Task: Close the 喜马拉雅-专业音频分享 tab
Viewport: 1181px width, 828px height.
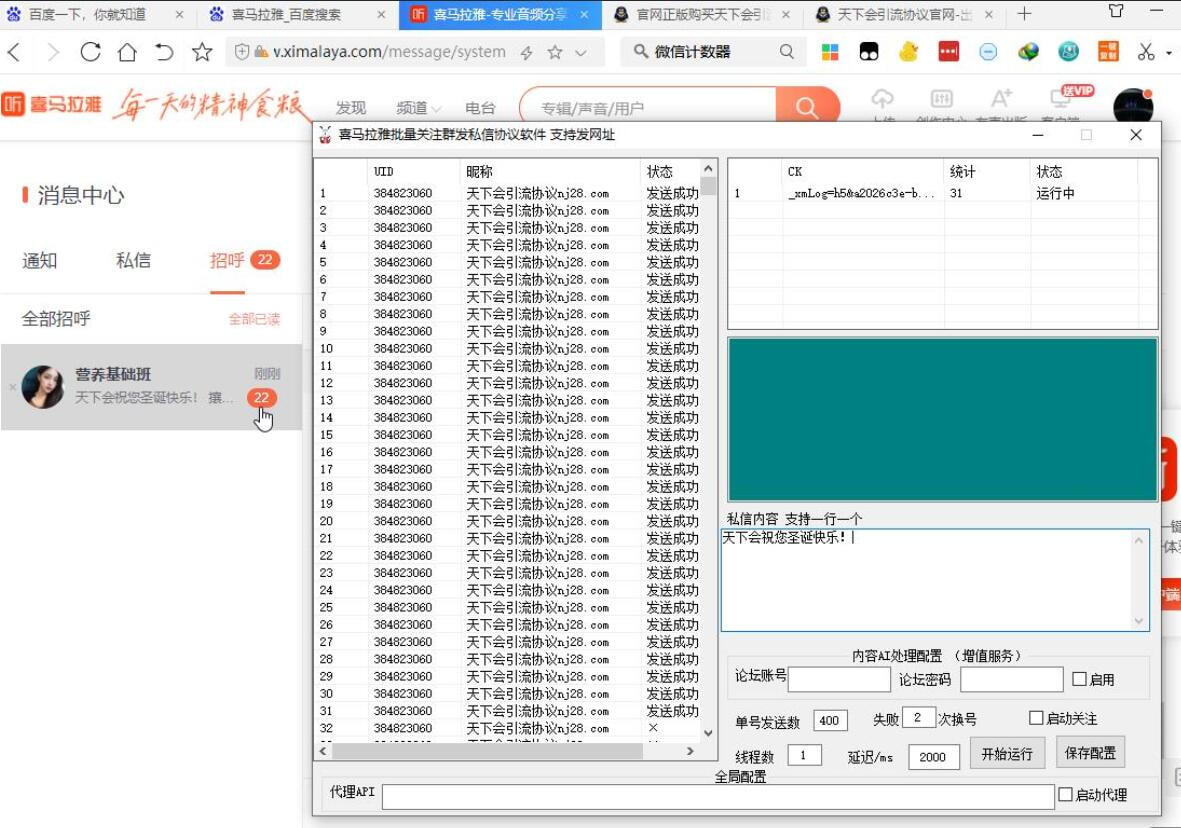Action: point(584,14)
